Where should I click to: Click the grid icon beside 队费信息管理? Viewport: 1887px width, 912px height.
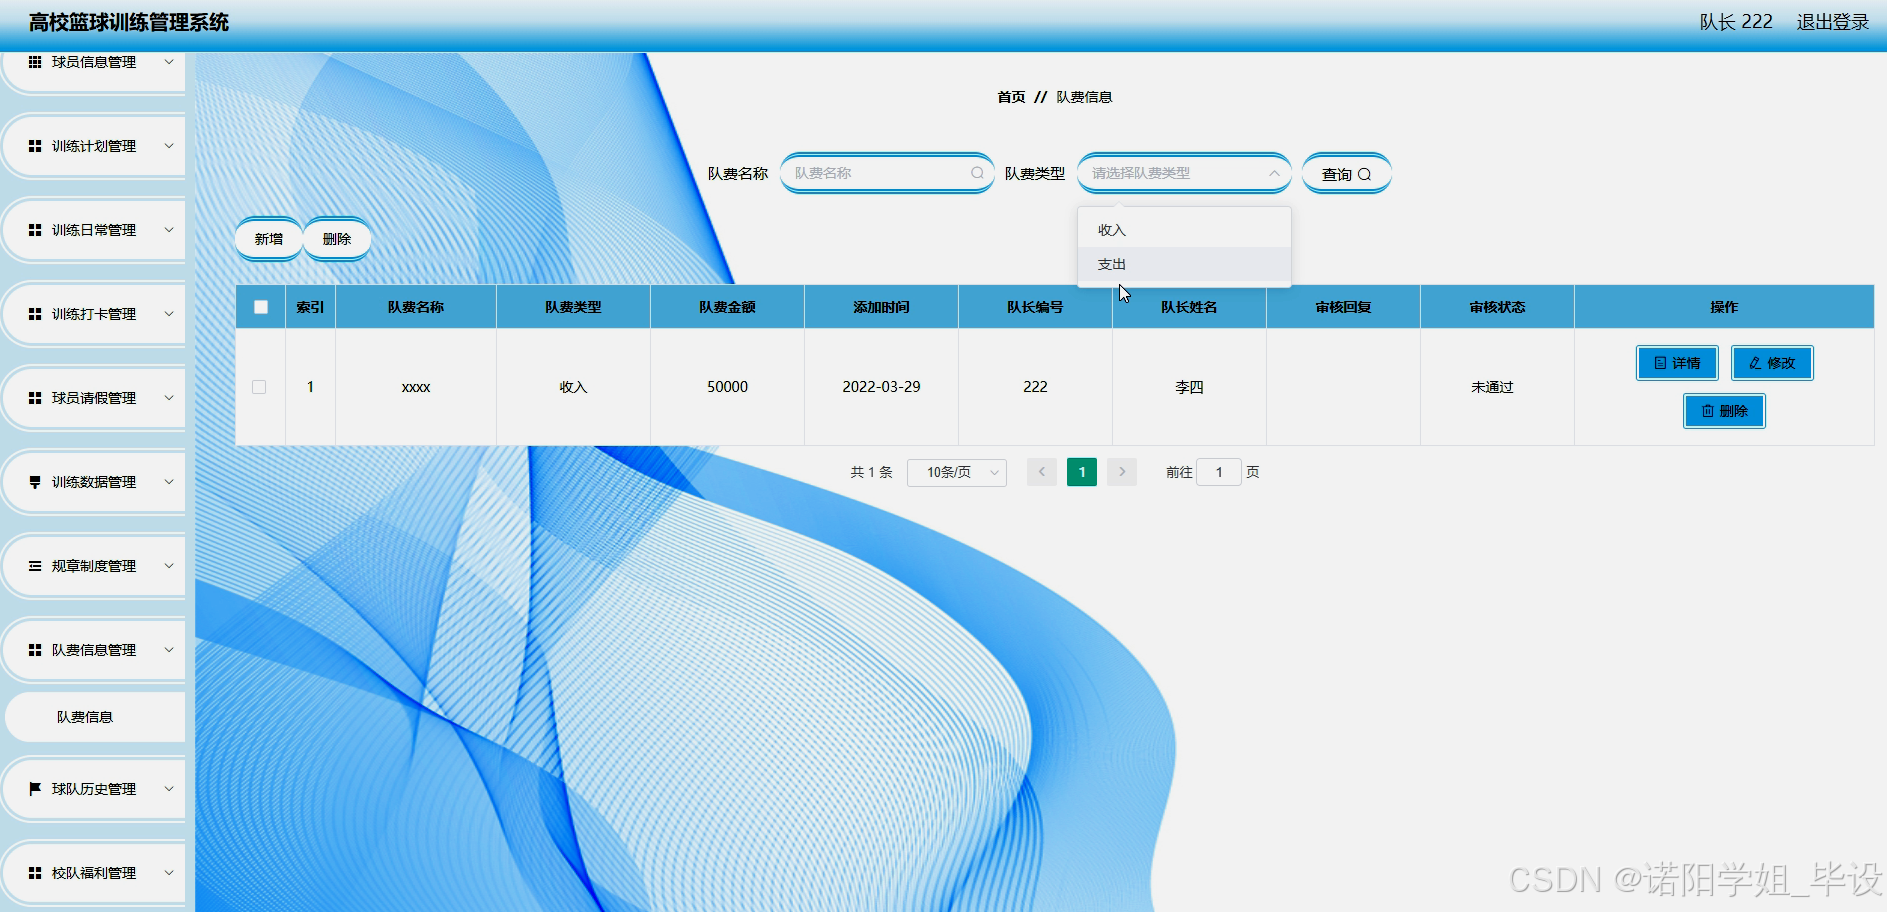(35, 650)
